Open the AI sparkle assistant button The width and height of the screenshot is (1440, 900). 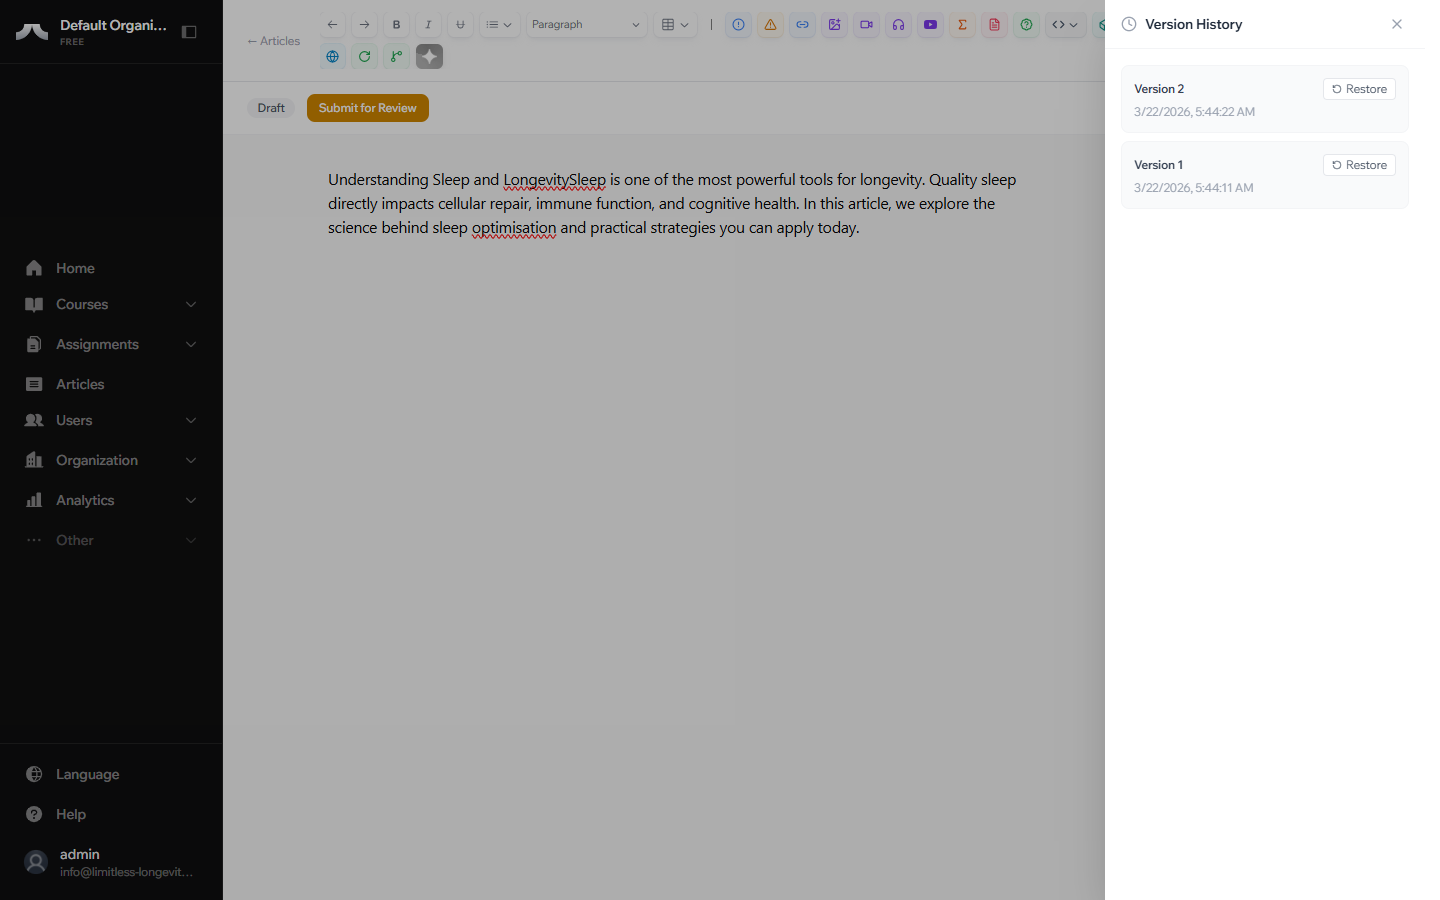coord(429,57)
